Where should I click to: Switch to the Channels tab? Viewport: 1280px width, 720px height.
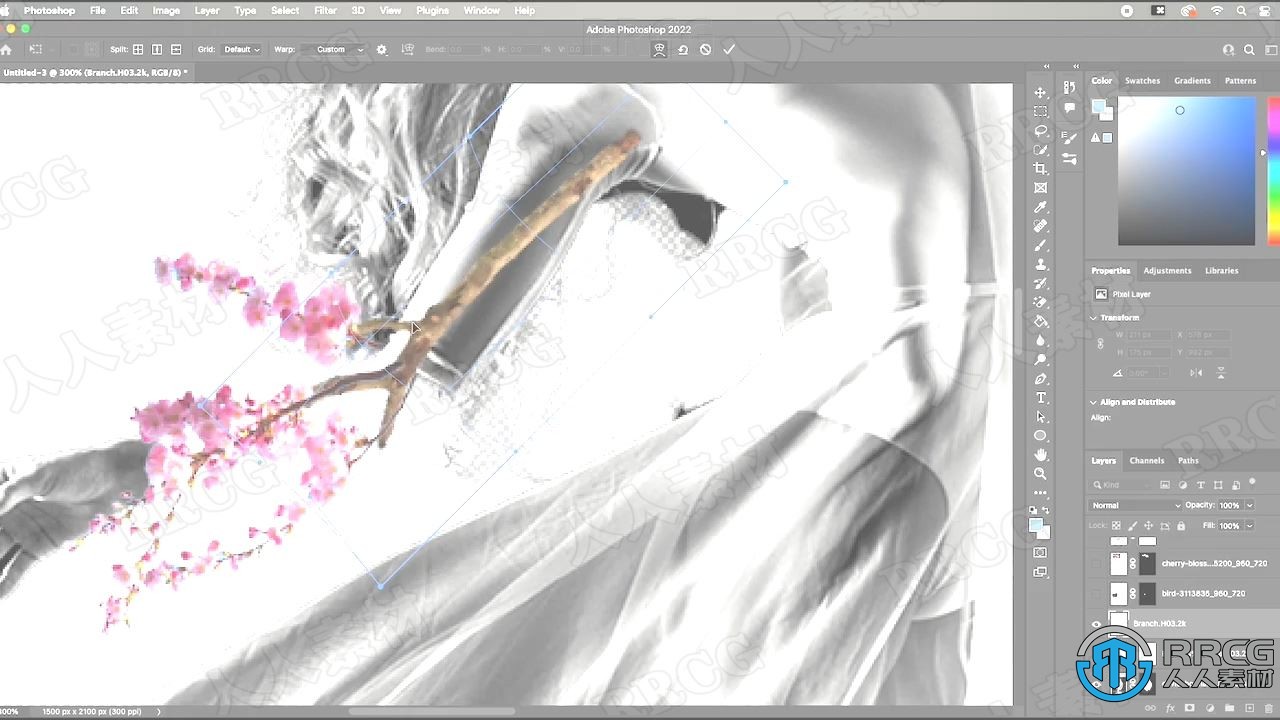pos(1146,461)
